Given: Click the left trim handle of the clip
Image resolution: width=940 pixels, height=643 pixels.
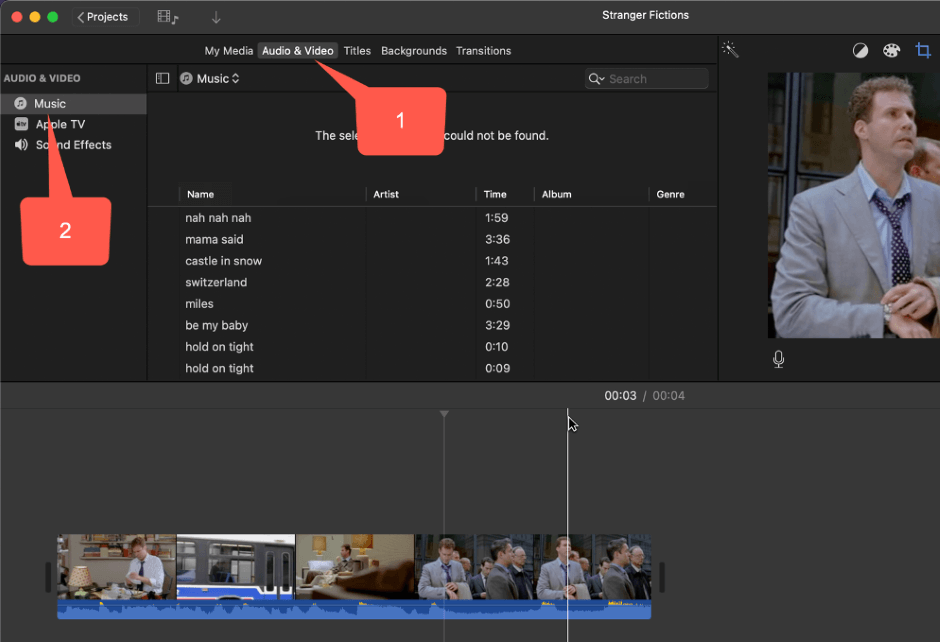Looking at the screenshot, I should click(x=48, y=576).
